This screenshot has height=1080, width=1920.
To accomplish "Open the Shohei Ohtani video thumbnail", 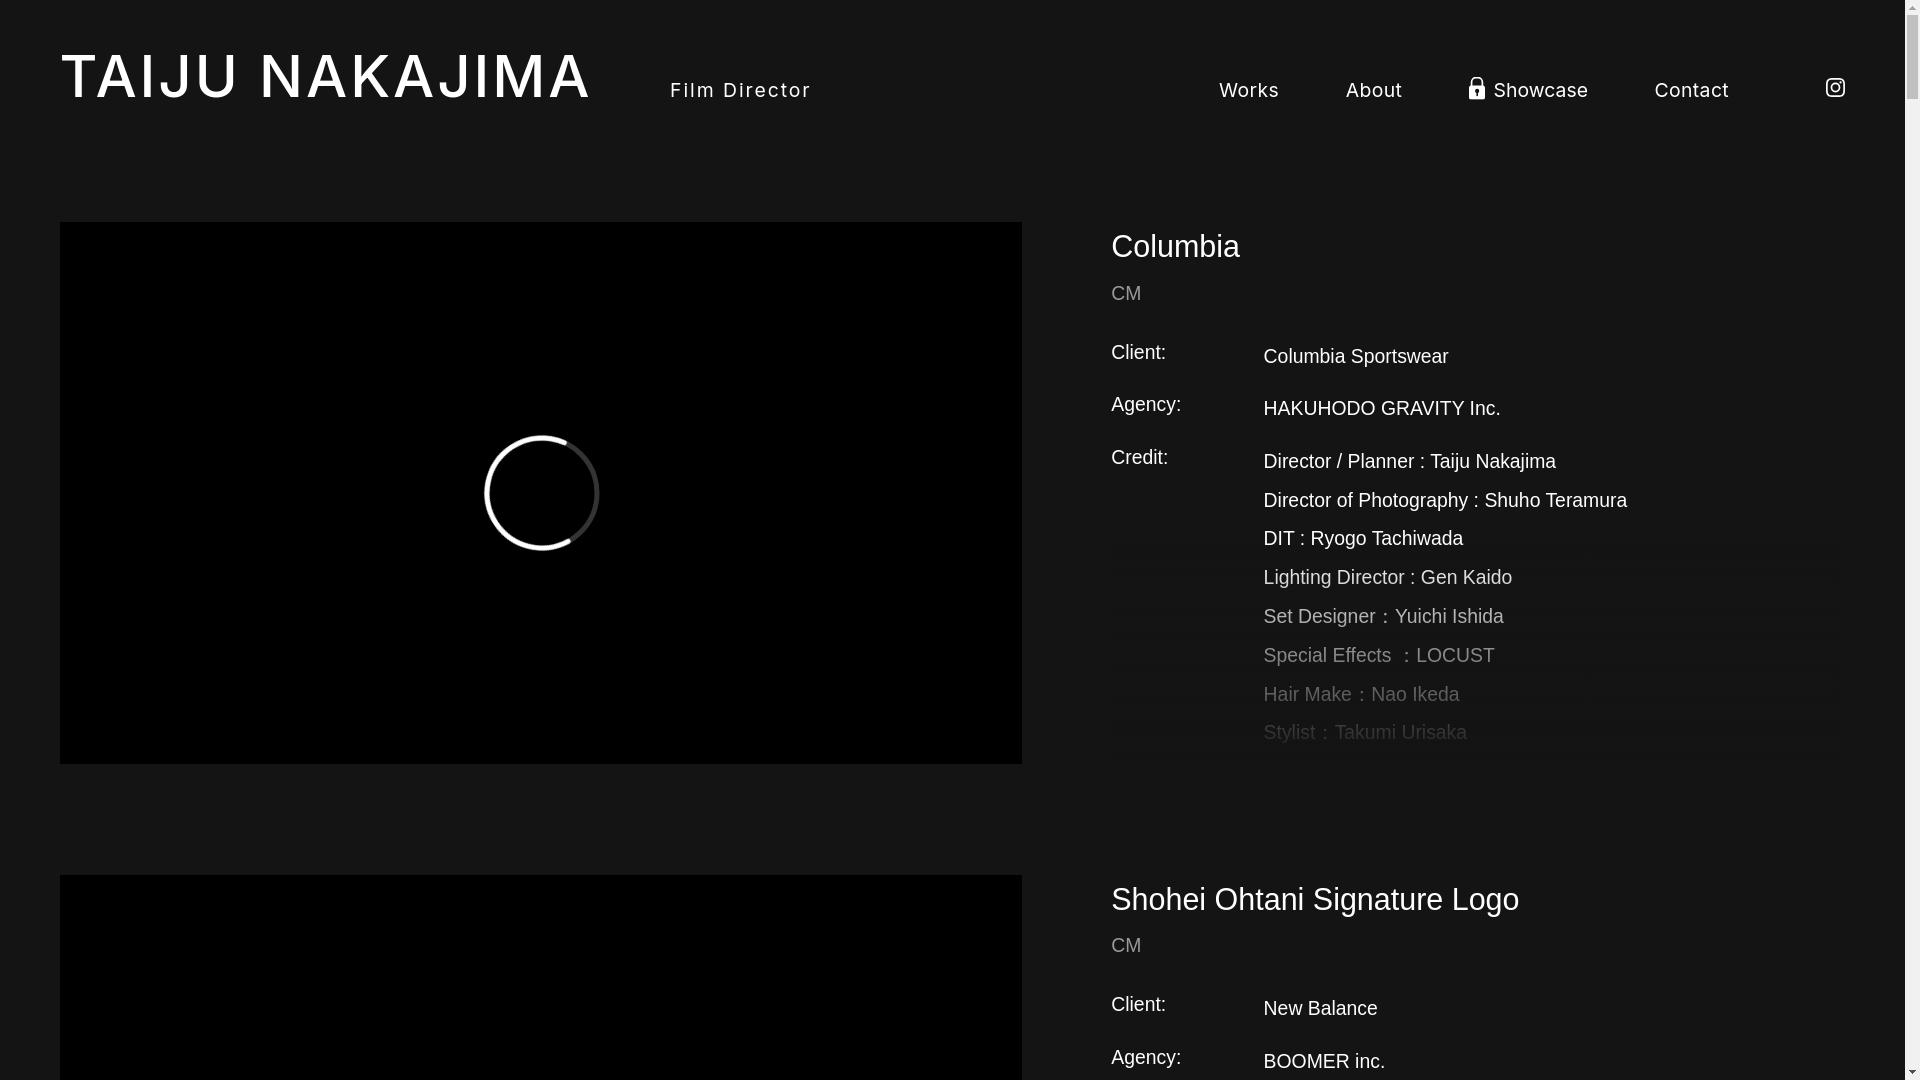I will pos(541,977).
